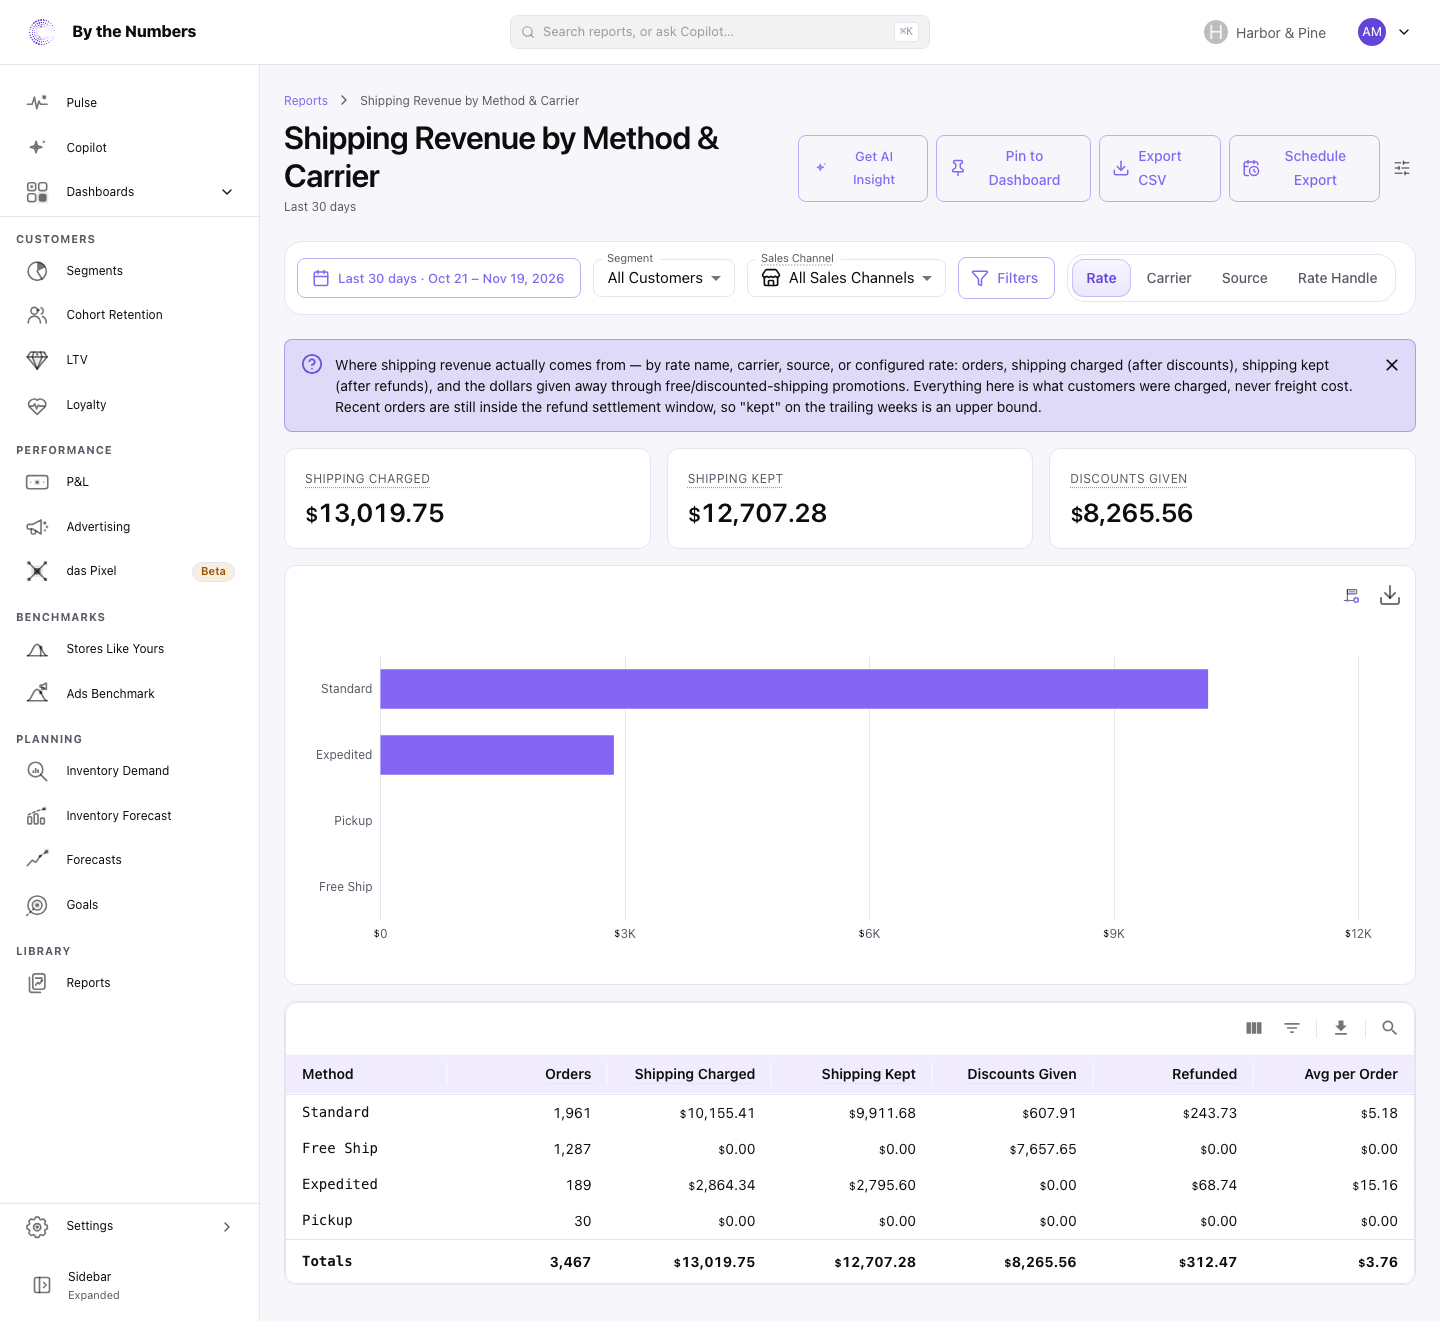This screenshot has width=1440, height=1321.
Task: Click the search reports field
Action: tap(720, 32)
